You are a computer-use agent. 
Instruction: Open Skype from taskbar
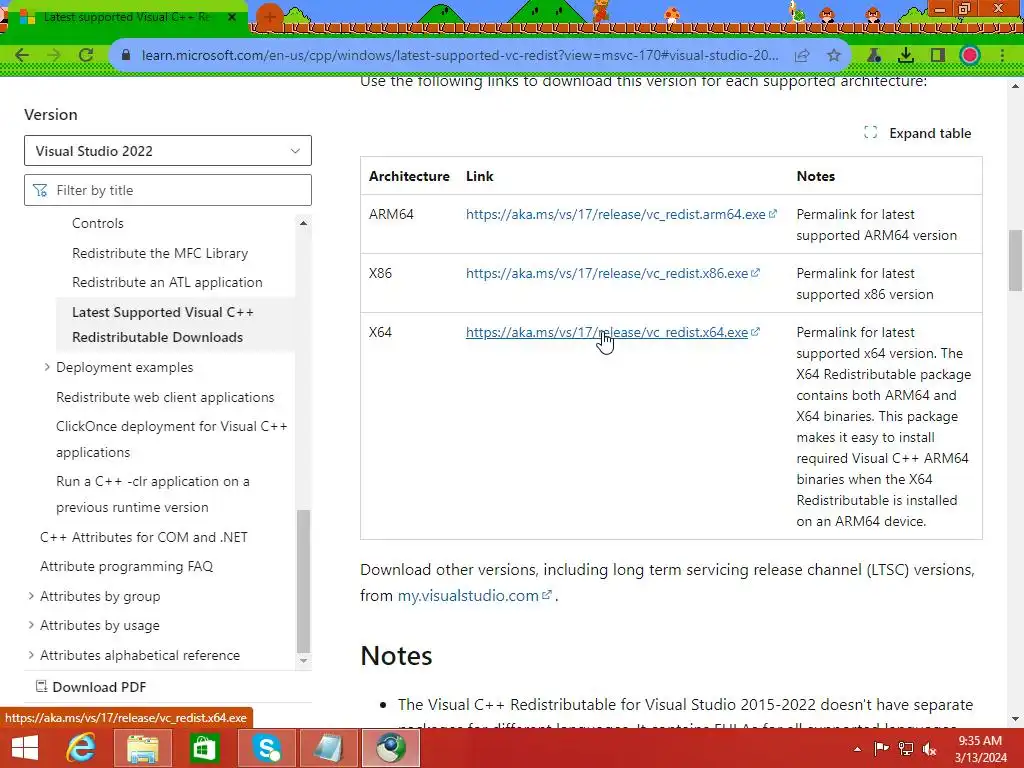click(266, 748)
